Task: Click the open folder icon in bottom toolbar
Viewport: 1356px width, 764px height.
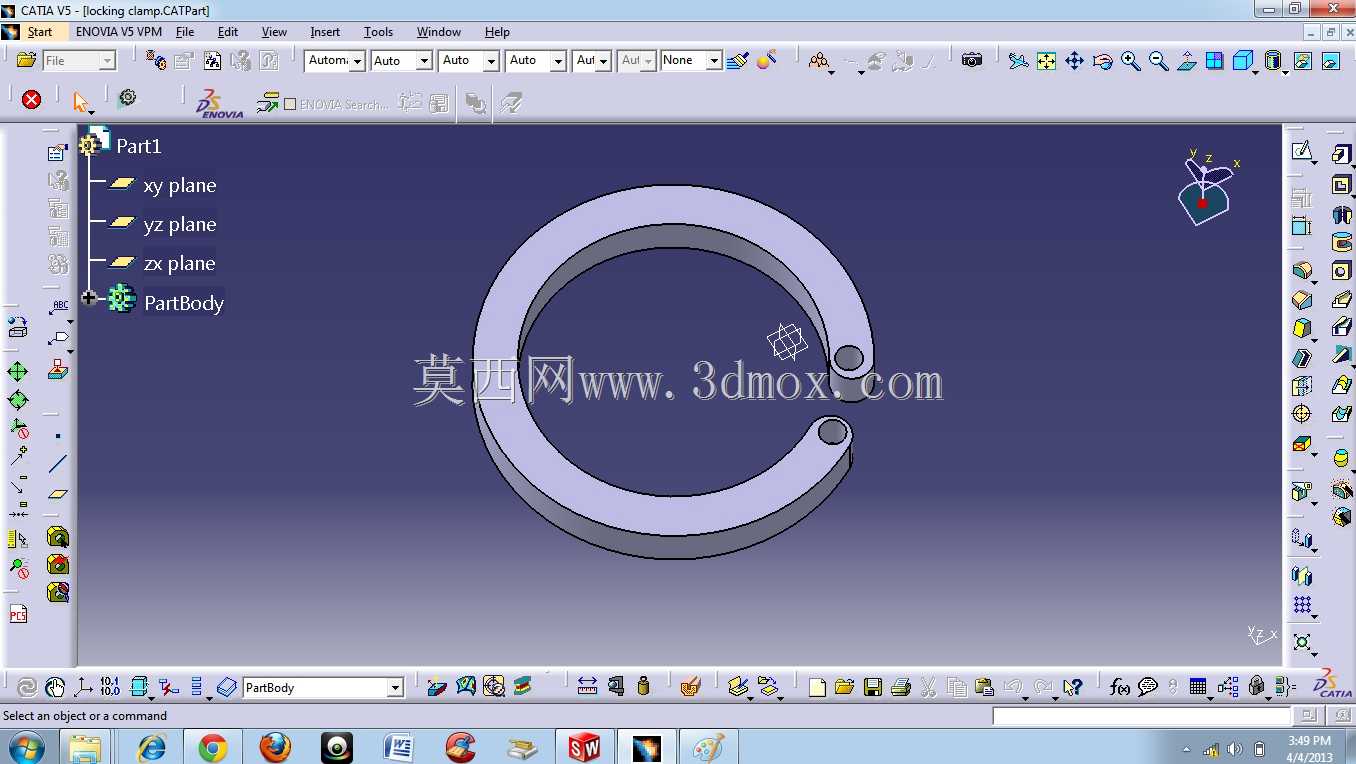Action: [x=844, y=687]
